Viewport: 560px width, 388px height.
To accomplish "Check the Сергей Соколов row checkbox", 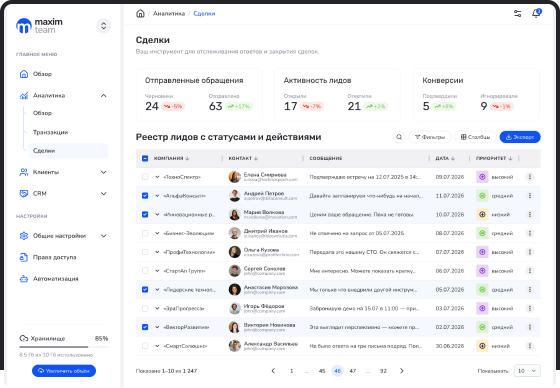I will pyautogui.click(x=145, y=271).
